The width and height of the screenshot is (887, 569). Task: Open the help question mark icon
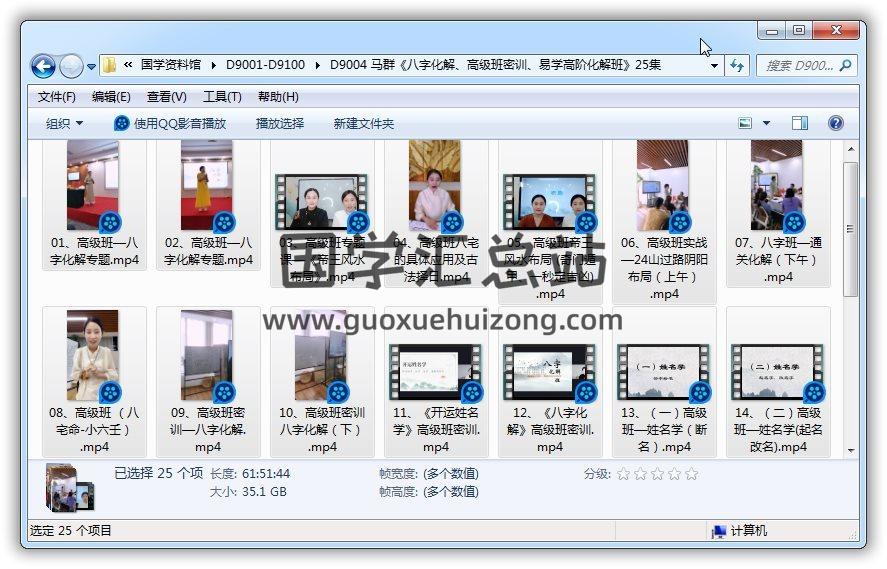[836, 123]
